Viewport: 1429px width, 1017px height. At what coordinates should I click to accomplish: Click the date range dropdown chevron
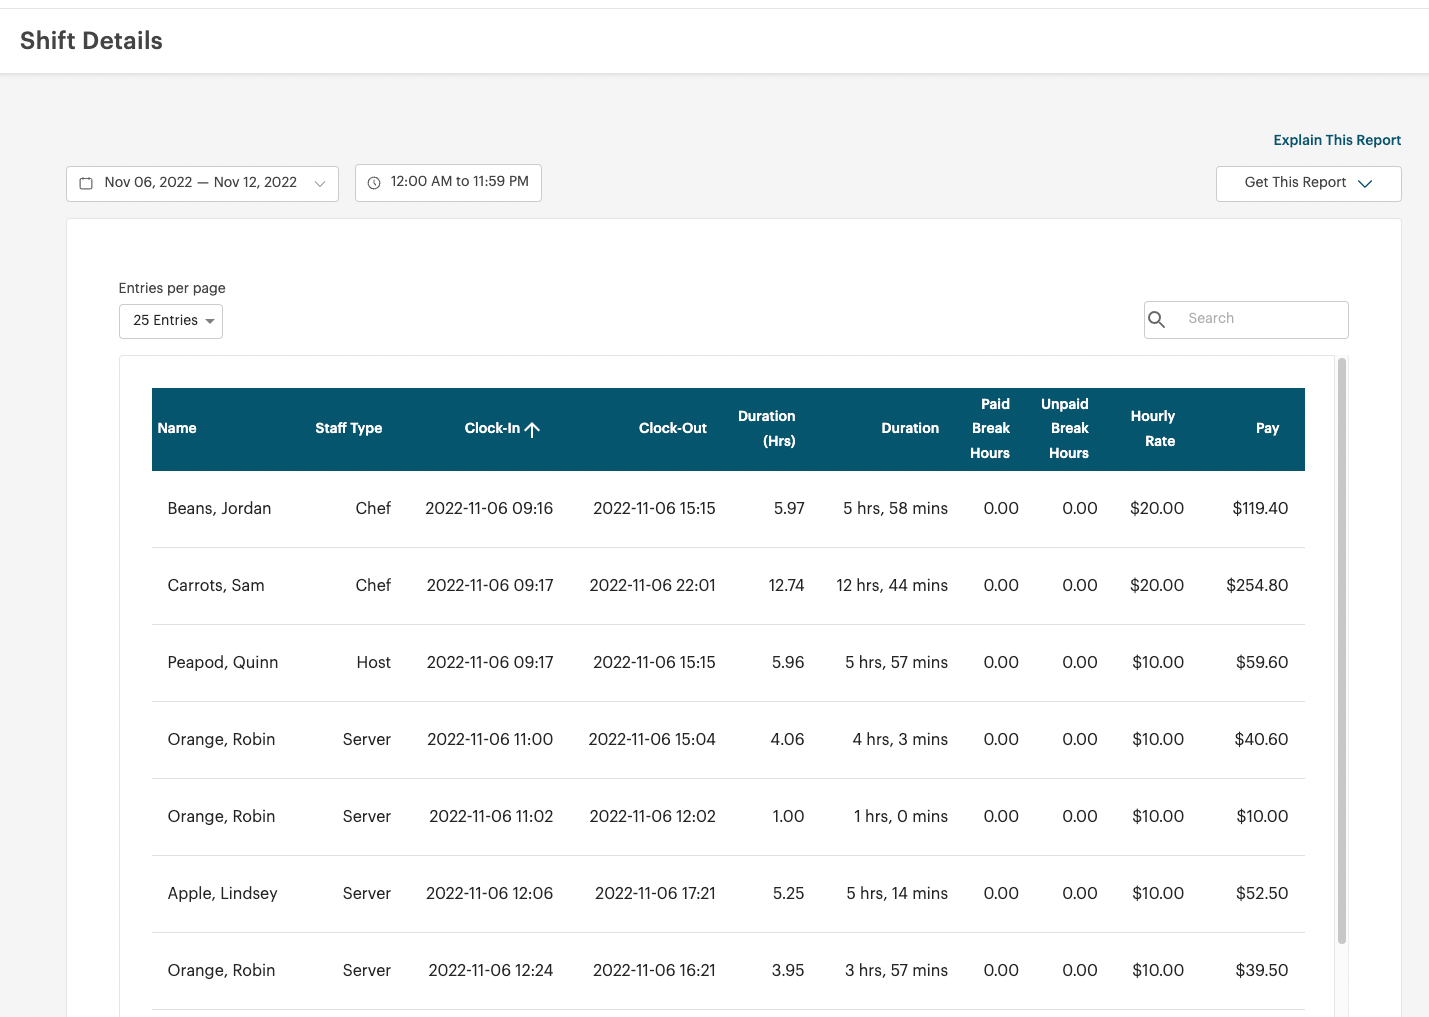point(320,183)
